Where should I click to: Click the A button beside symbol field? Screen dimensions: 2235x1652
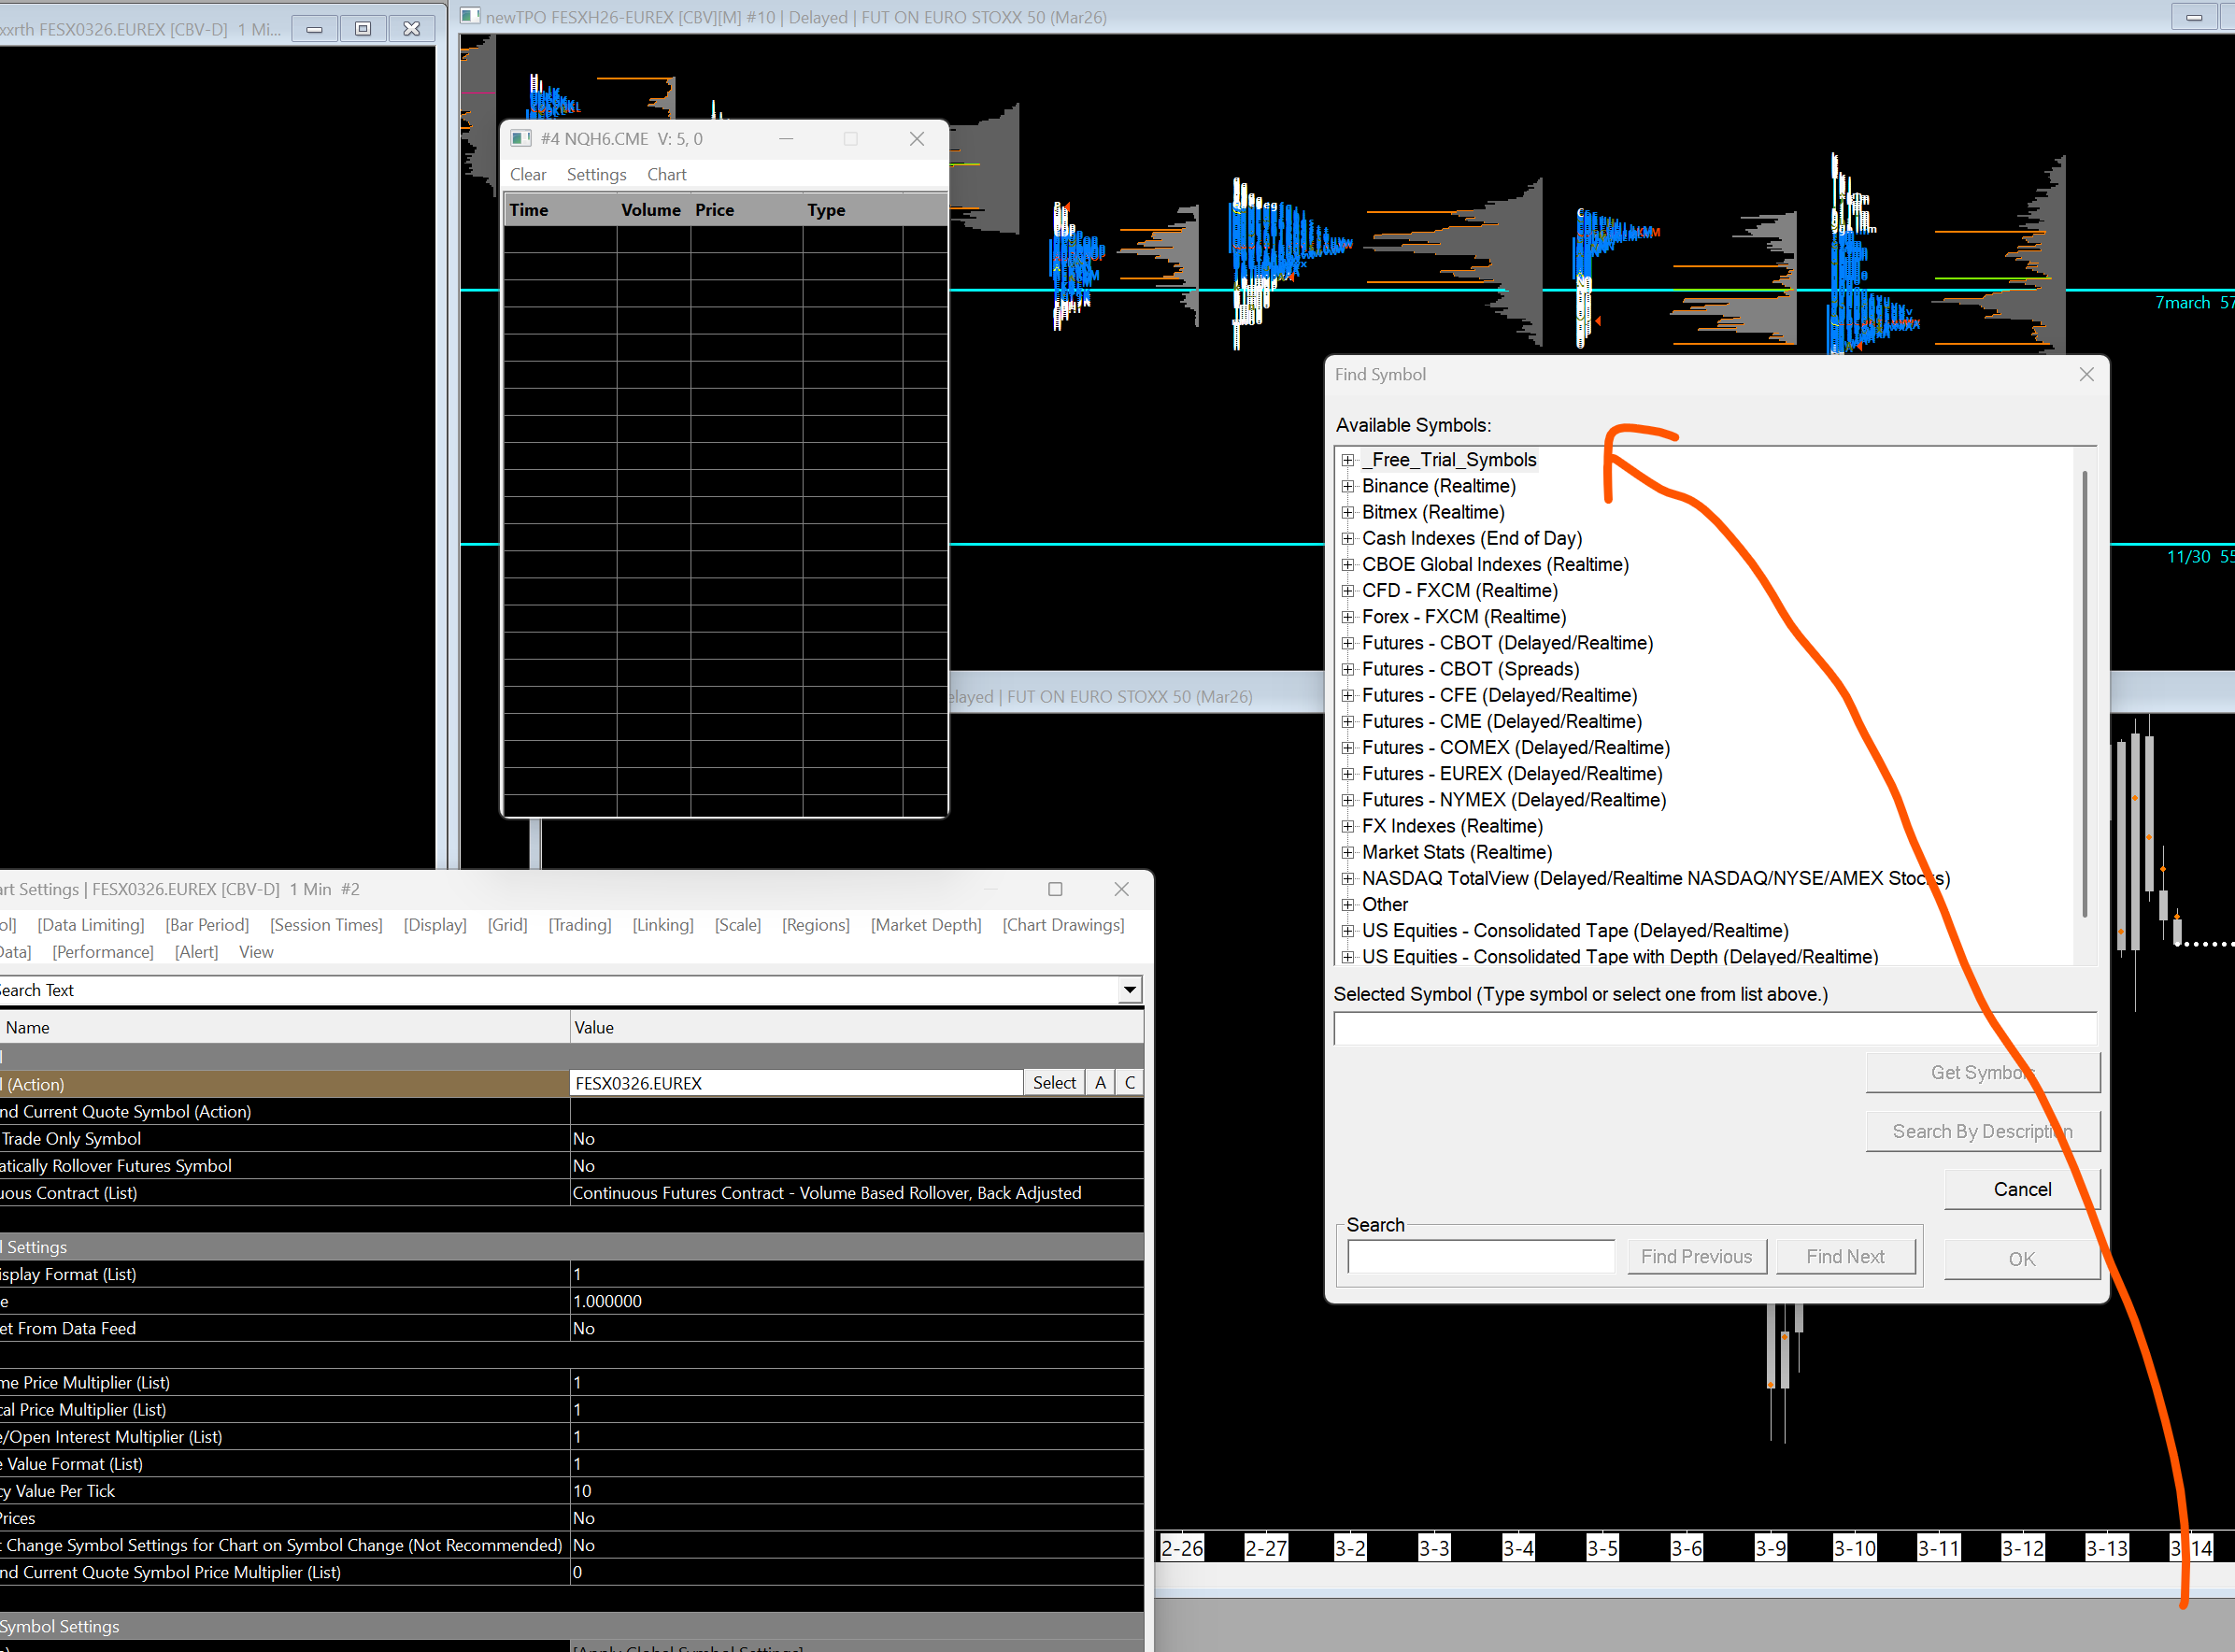pyautogui.click(x=1100, y=1083)
